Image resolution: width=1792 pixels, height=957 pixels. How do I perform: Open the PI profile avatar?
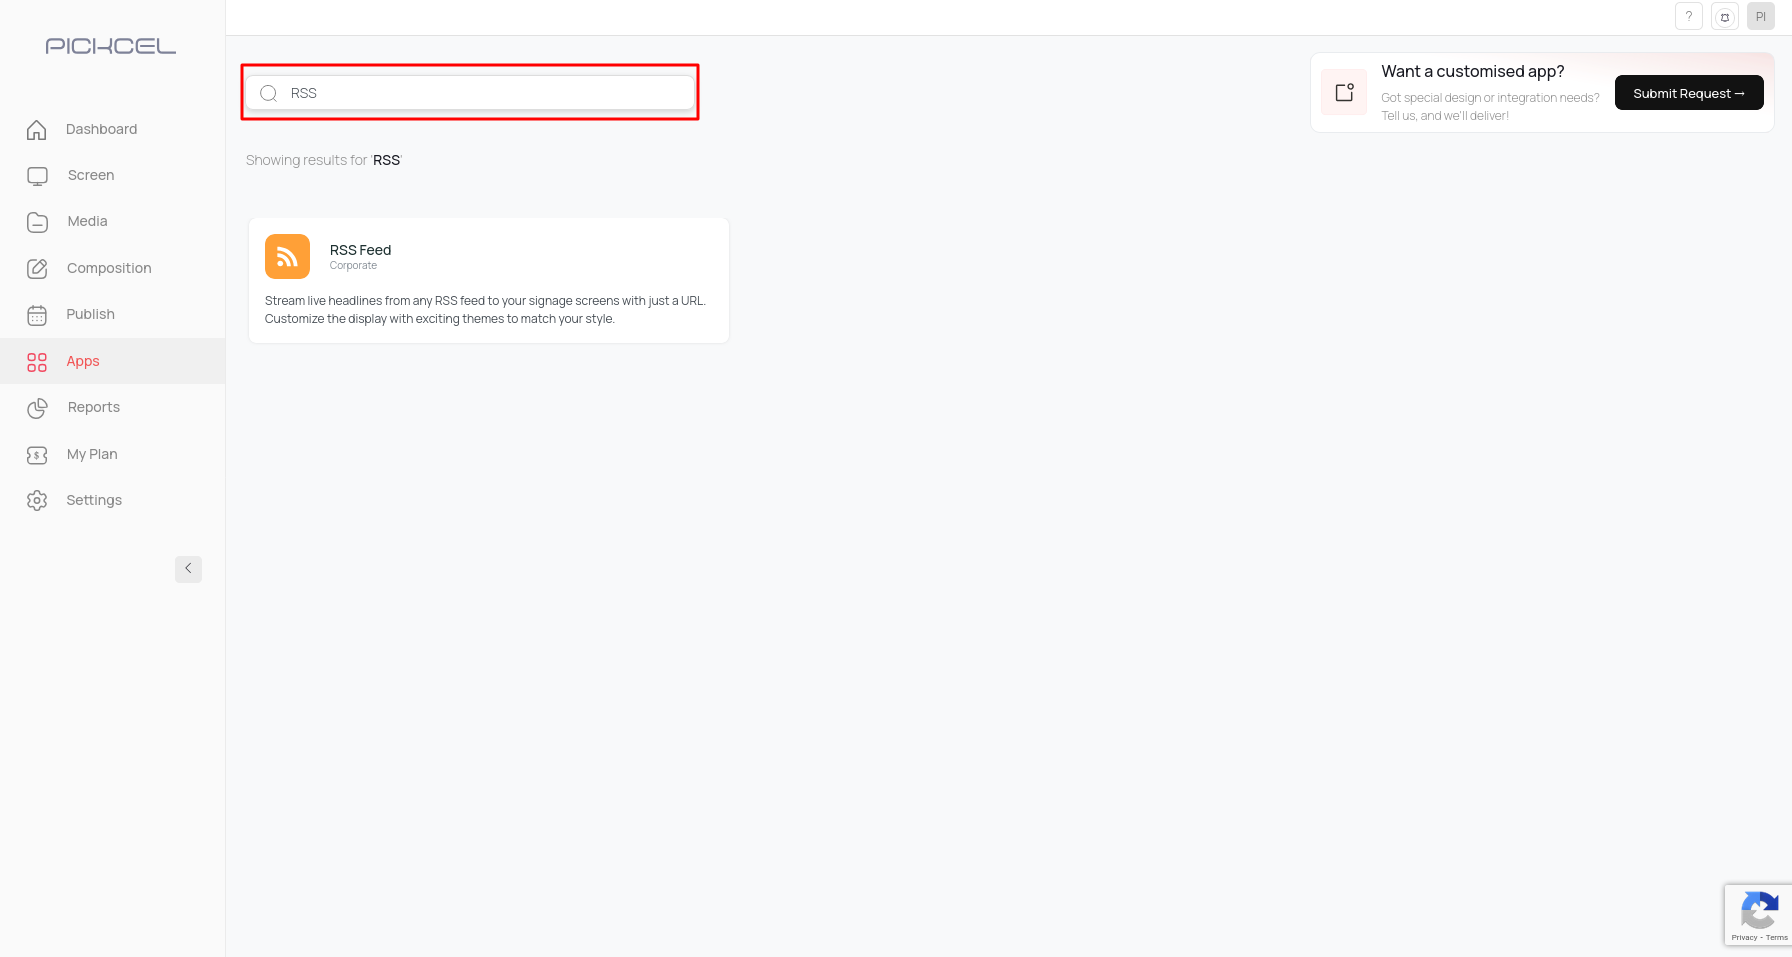click(1761, 16)
